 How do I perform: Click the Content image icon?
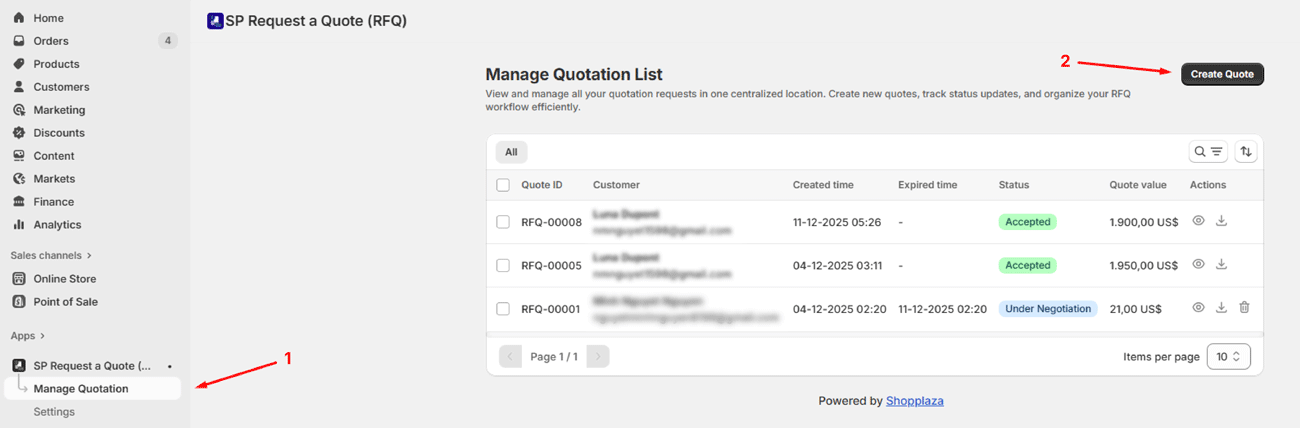pos(18,156)
